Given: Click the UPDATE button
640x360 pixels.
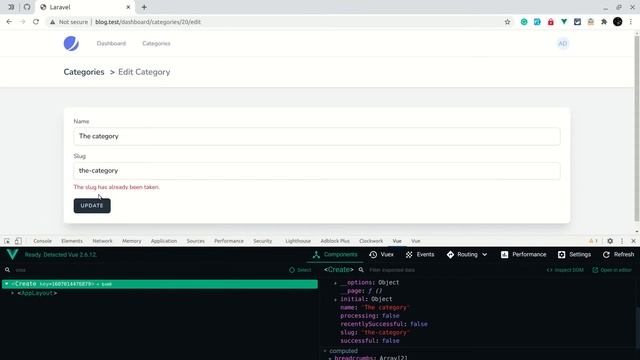Looking at the screenshot, I should click(x=92, y=206).
